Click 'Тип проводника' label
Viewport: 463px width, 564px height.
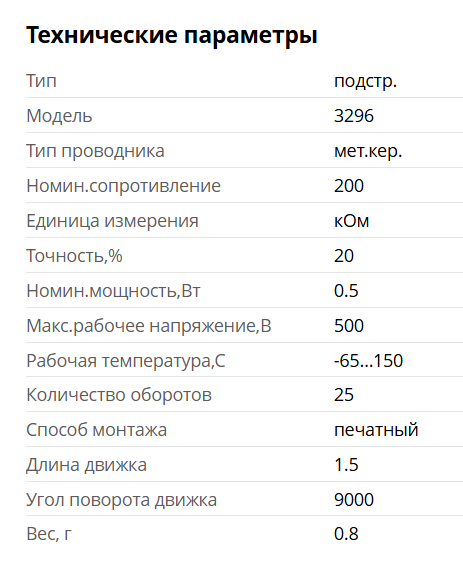tap(95, 151)
